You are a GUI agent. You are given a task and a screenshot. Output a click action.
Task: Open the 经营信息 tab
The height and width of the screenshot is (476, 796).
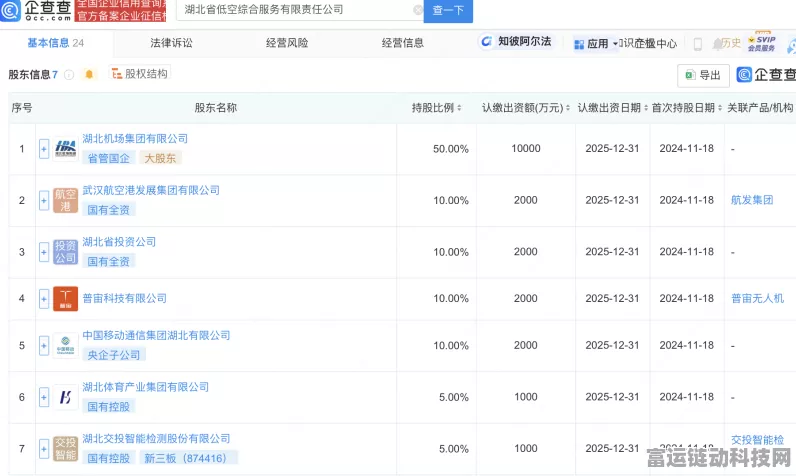tap(403, 43)
